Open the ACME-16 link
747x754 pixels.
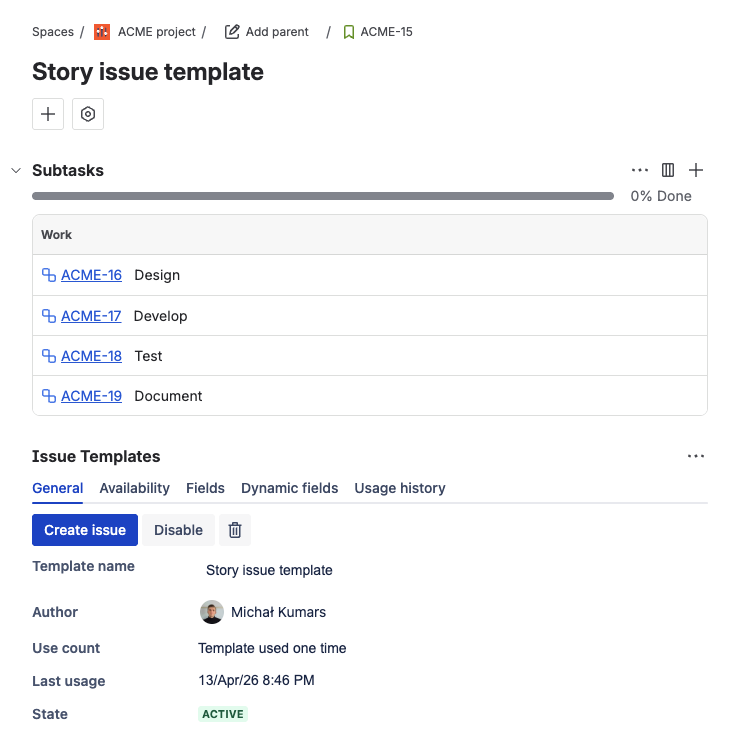[x=91, y=275]
